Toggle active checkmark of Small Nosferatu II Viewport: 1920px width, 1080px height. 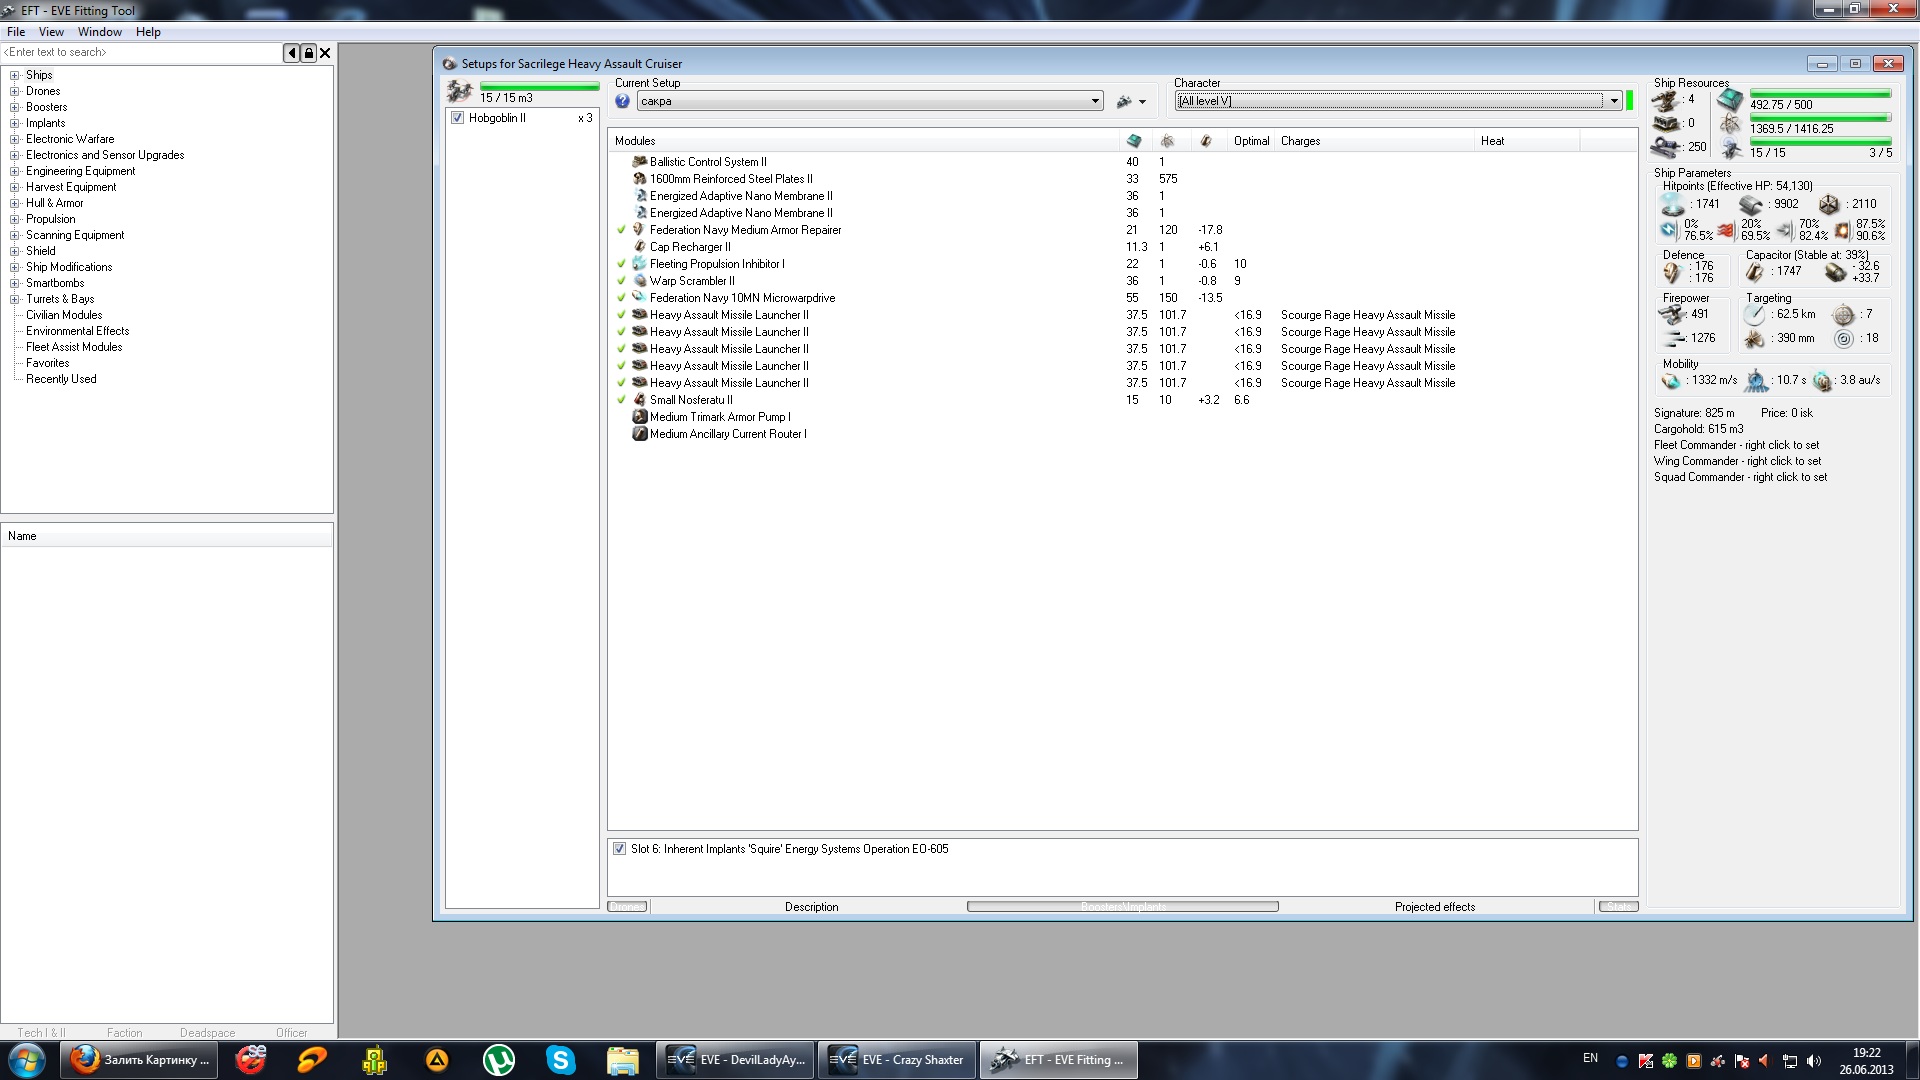[x=621, y=399]
